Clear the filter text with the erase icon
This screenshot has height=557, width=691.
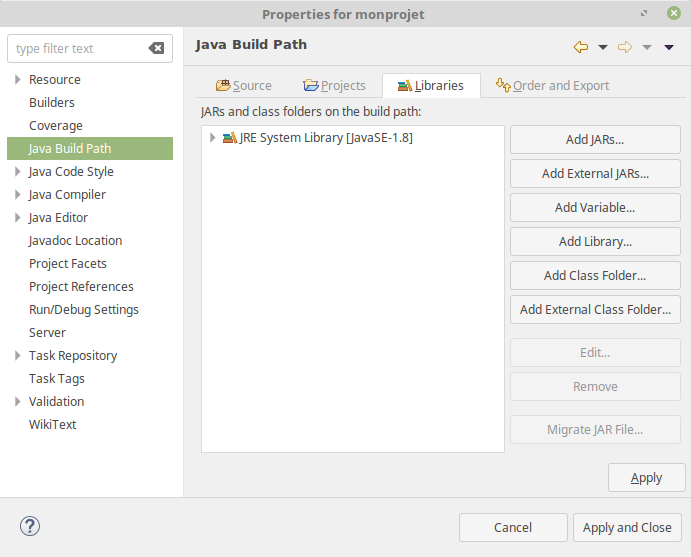coord(156,48)
